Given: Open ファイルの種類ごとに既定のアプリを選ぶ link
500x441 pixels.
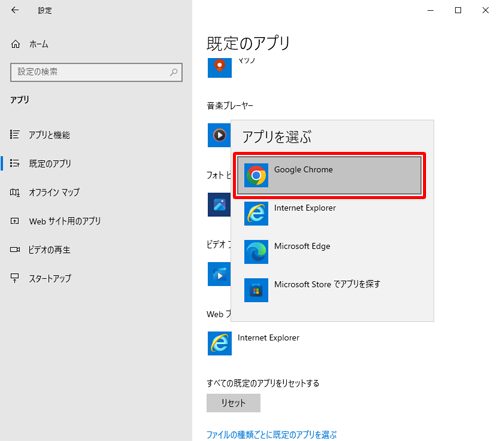Looking at the screenshot, I should tap(272, 435).
